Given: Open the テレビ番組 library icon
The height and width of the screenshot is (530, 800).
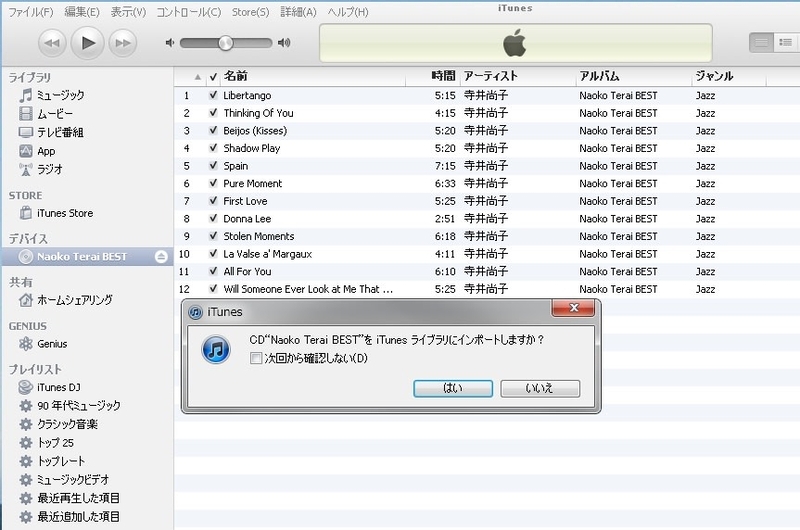Looking at the screenshot, I should click(x=26, y=133).
